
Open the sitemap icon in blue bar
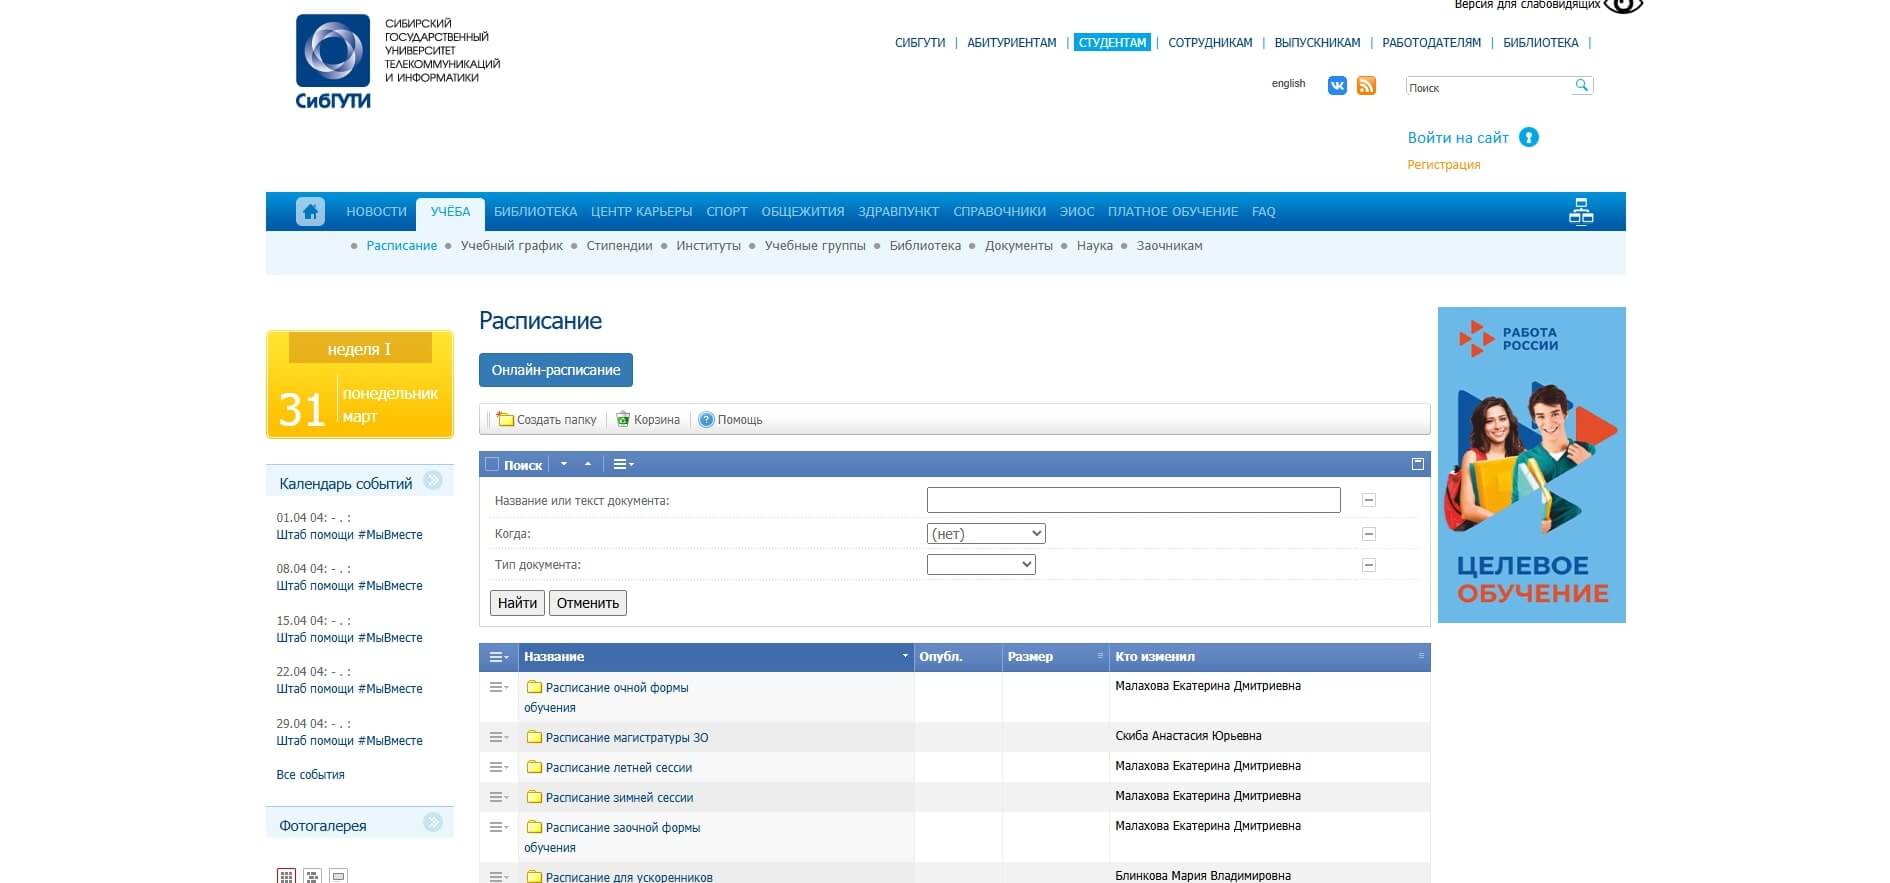1581,212
